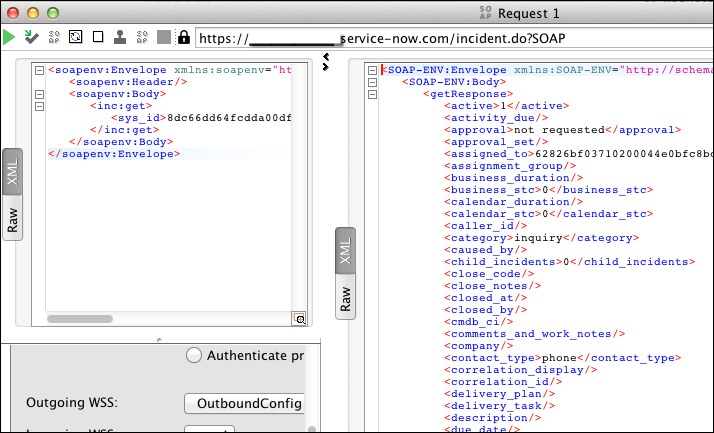Click the 'delivery_plan' element in the response

[x=500, y=394]
